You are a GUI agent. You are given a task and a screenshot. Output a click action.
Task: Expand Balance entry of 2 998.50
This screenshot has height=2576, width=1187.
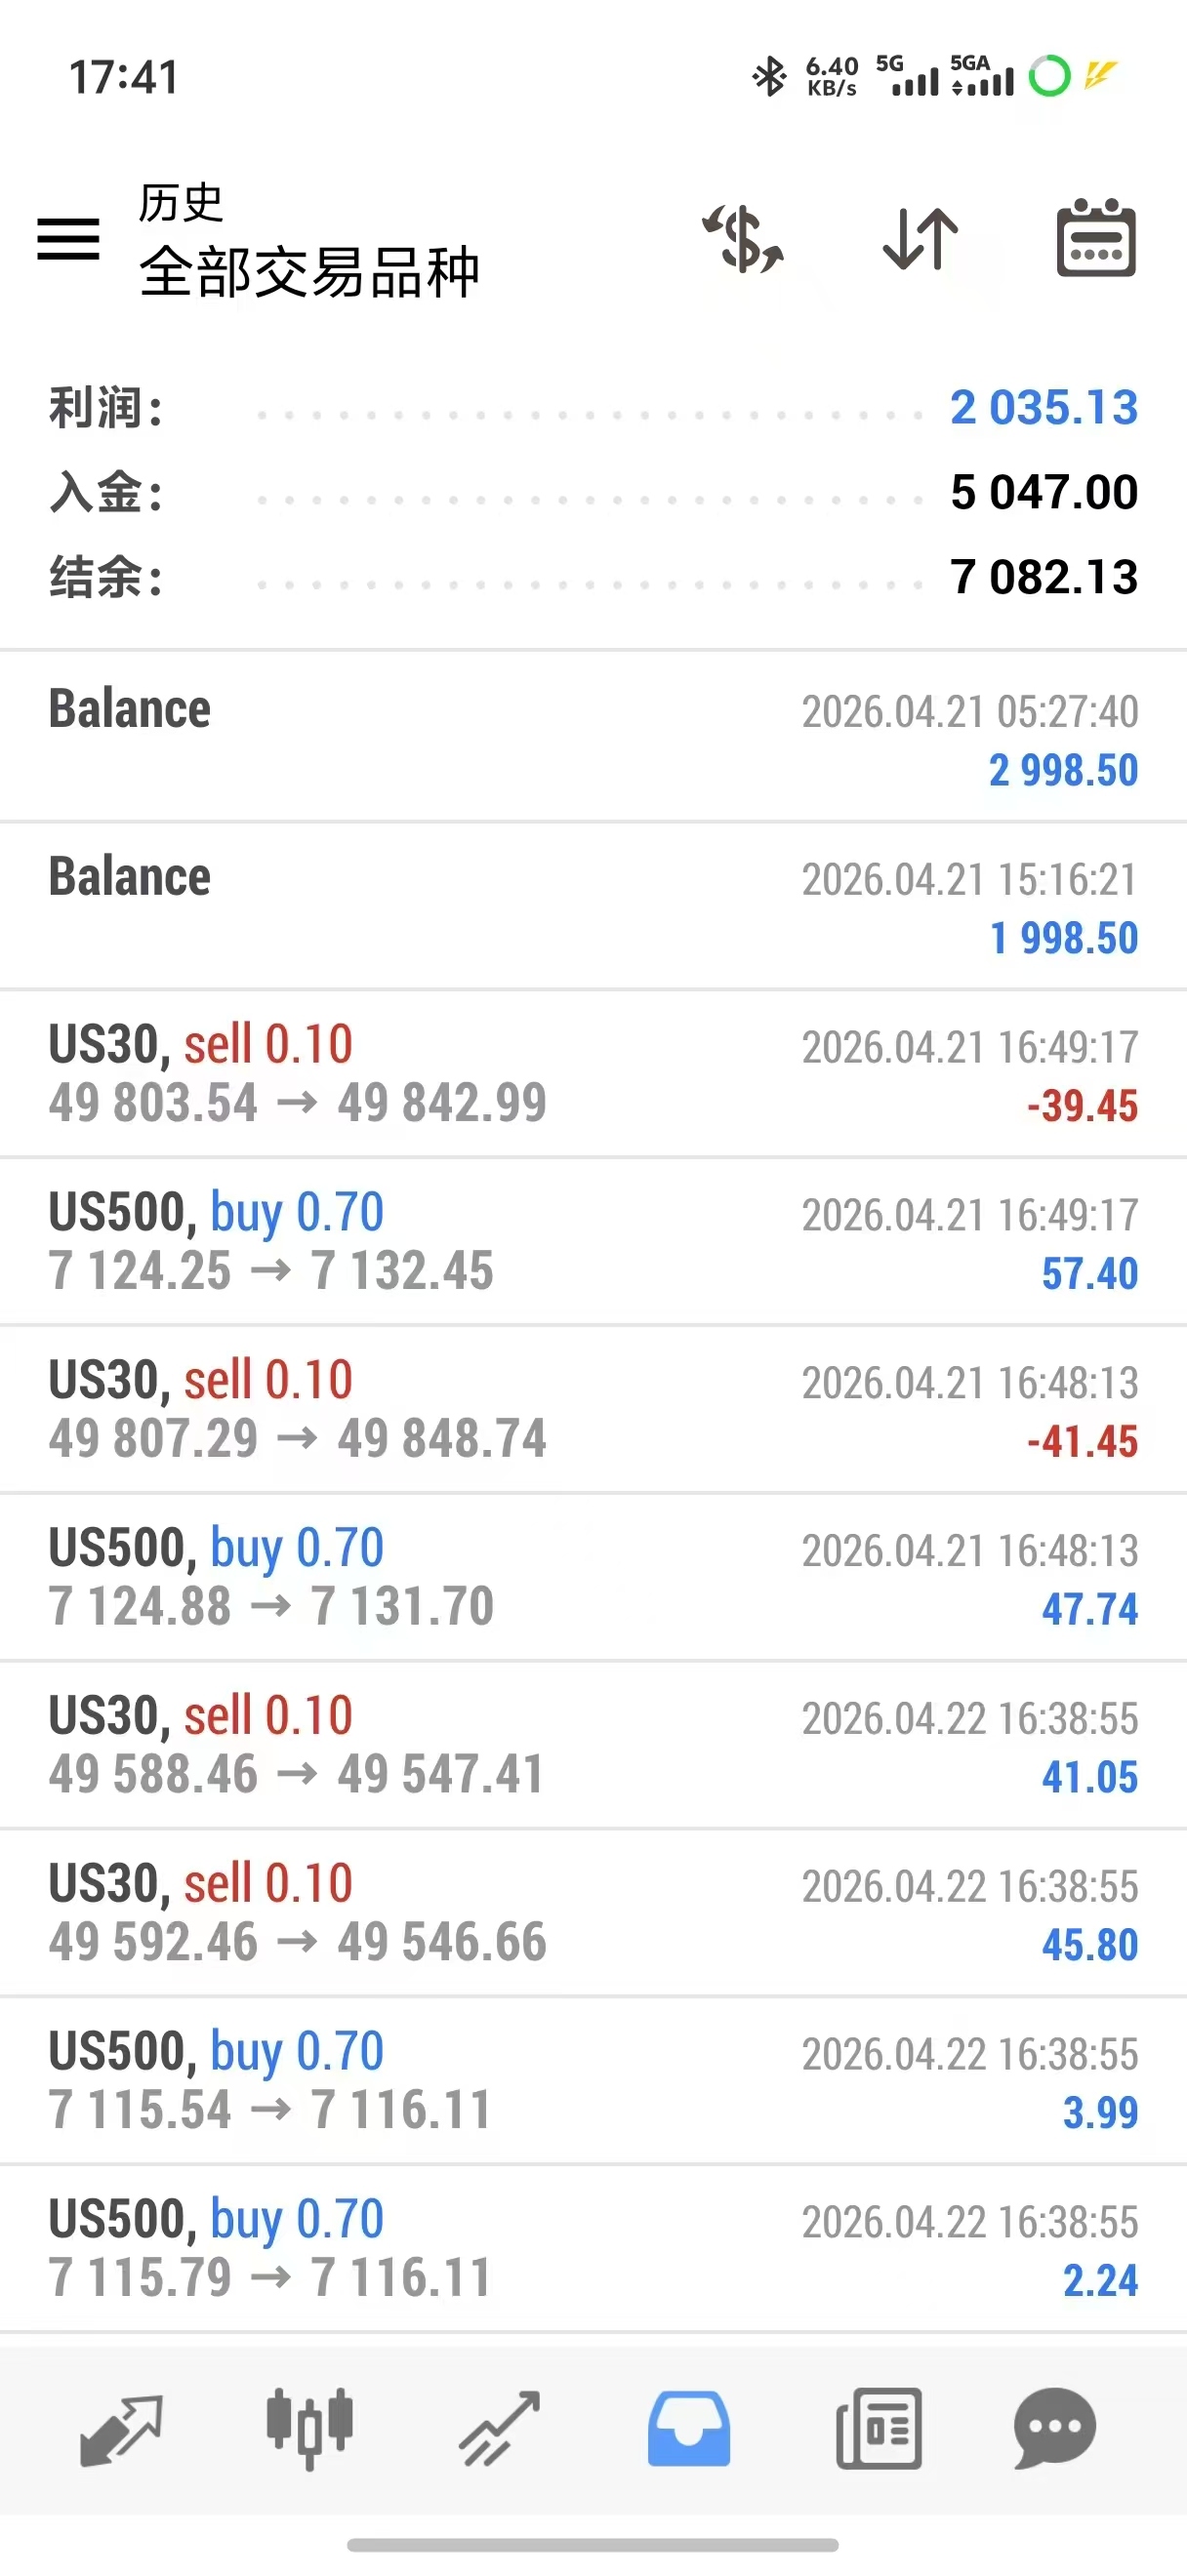[593, 738]
